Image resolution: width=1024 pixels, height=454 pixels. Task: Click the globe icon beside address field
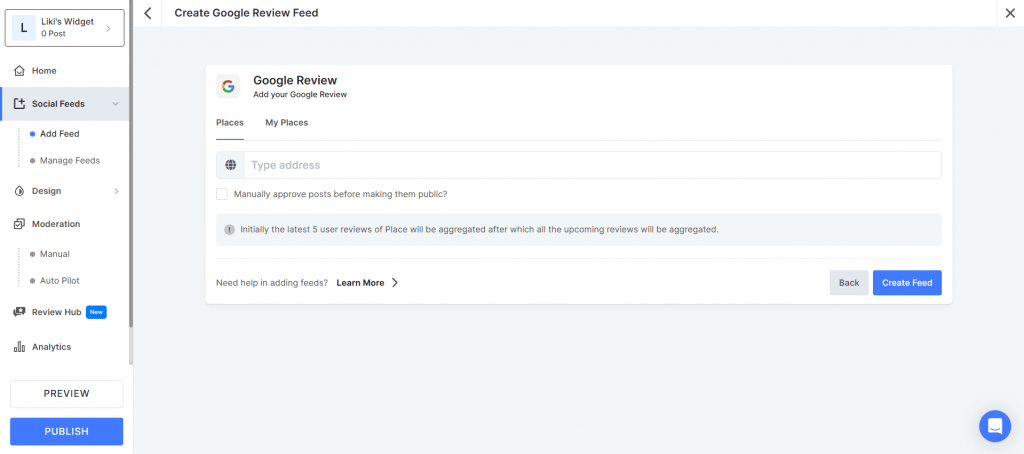click(231, 165)
